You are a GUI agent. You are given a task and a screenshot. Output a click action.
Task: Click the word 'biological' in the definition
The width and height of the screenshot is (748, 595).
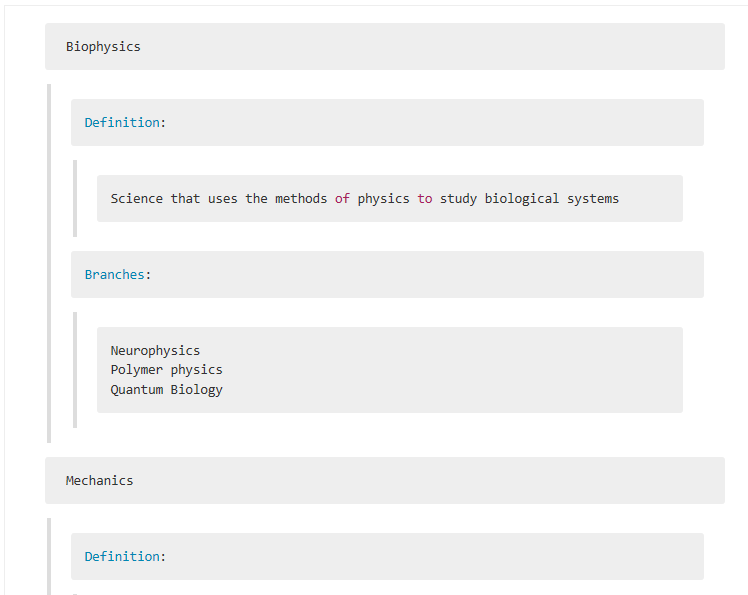click(x=521, y=198)
